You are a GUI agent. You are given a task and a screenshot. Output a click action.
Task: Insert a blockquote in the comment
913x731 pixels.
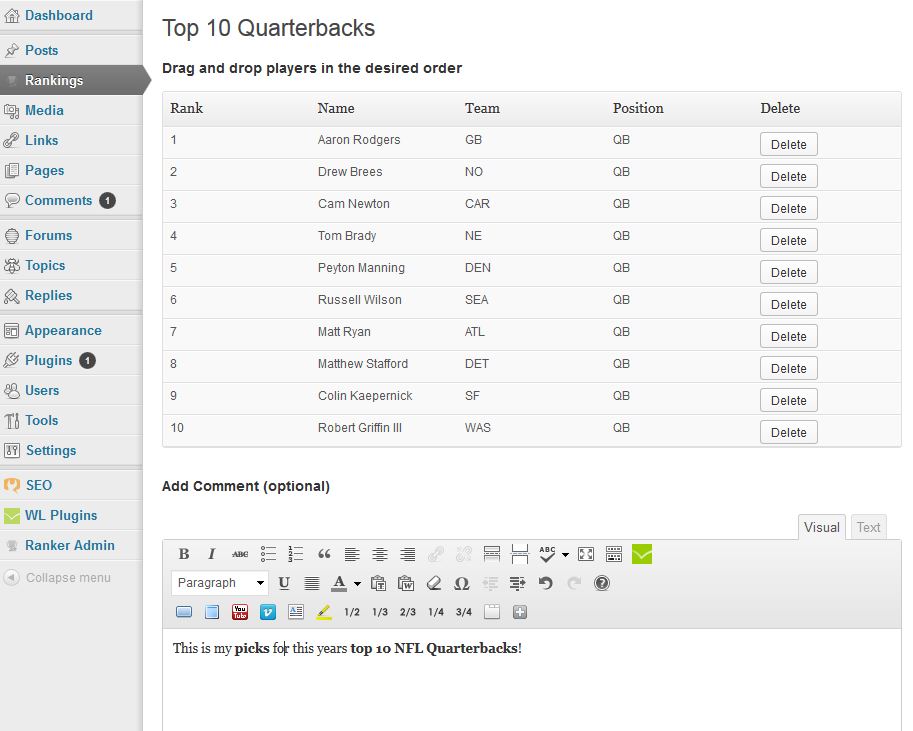point(324,554)
